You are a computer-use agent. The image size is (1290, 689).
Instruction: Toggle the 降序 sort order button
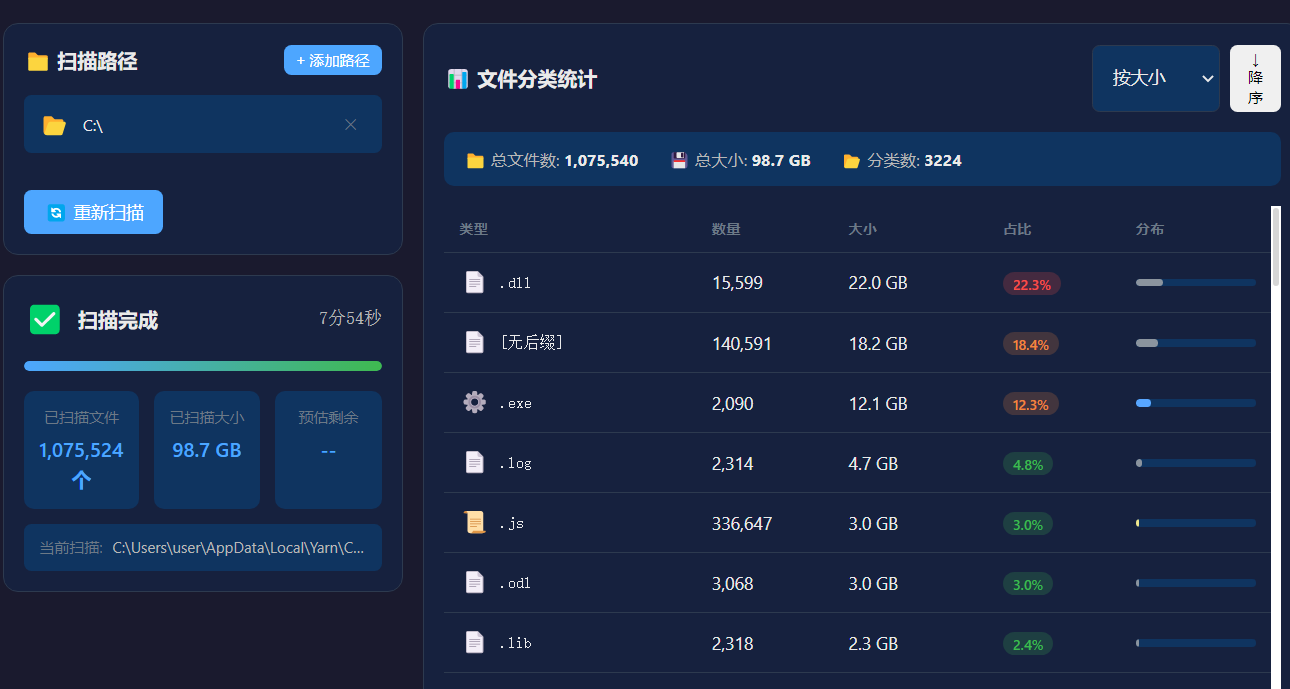click(1255, 78)
